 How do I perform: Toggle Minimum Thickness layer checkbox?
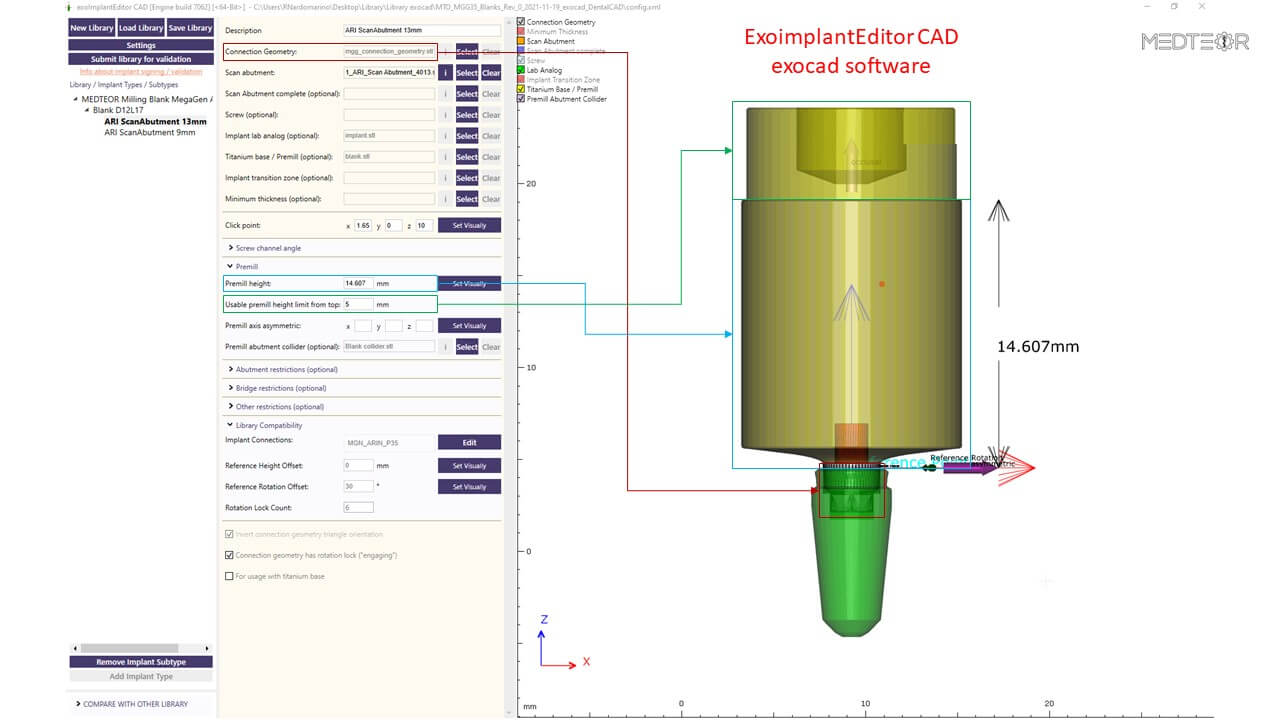point(521,32)
